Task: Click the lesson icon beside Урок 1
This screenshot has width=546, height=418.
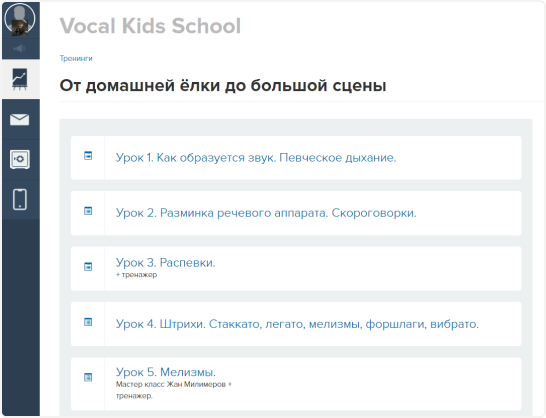Action: (88, 156)
